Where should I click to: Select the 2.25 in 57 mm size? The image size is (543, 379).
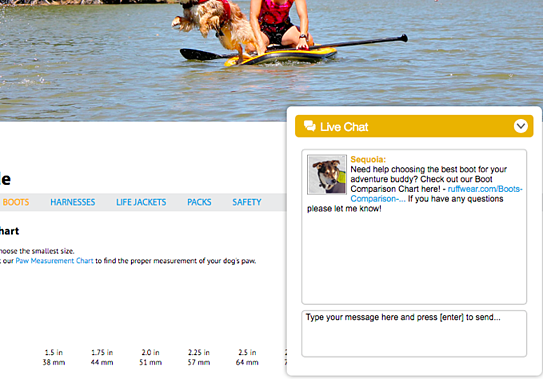pos(199,357)
